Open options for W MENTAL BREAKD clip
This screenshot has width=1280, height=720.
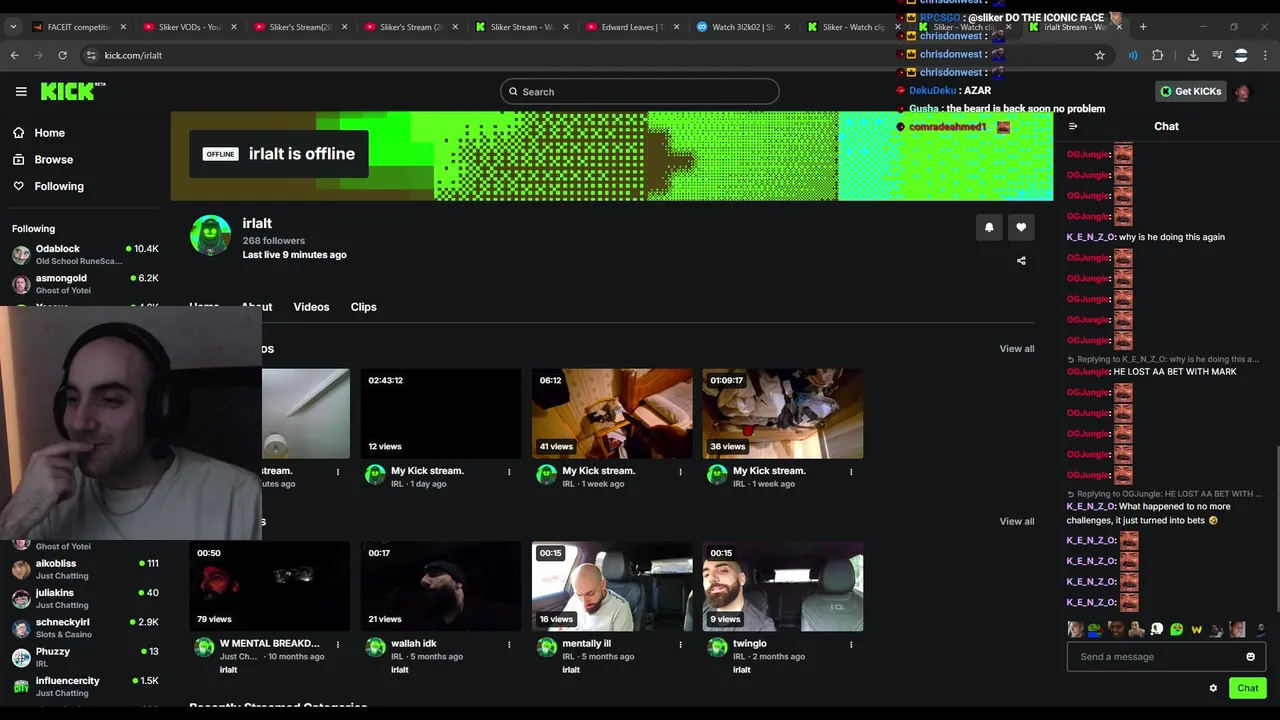click(338, 645)
